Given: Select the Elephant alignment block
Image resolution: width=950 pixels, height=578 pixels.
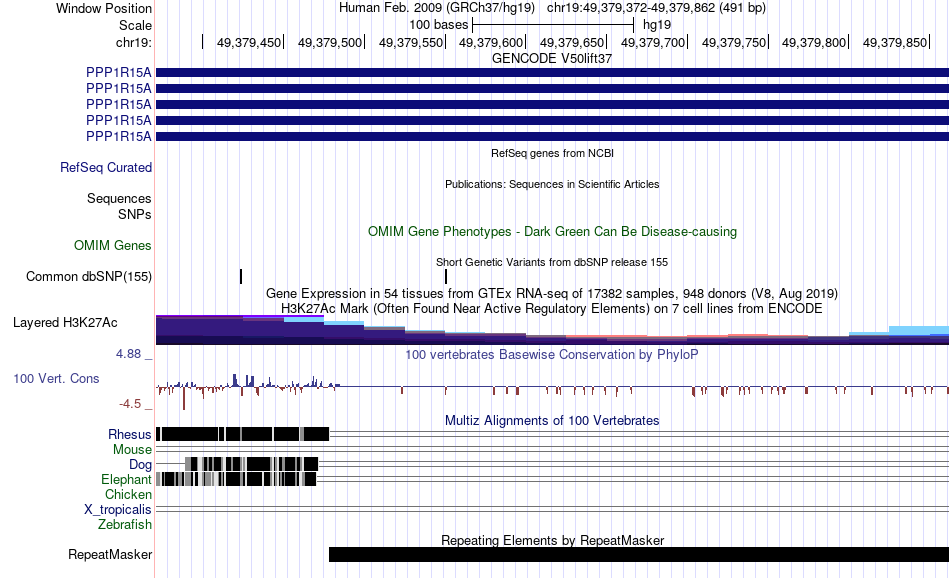Looking at the screenshot, I should [x=236, y=479].
